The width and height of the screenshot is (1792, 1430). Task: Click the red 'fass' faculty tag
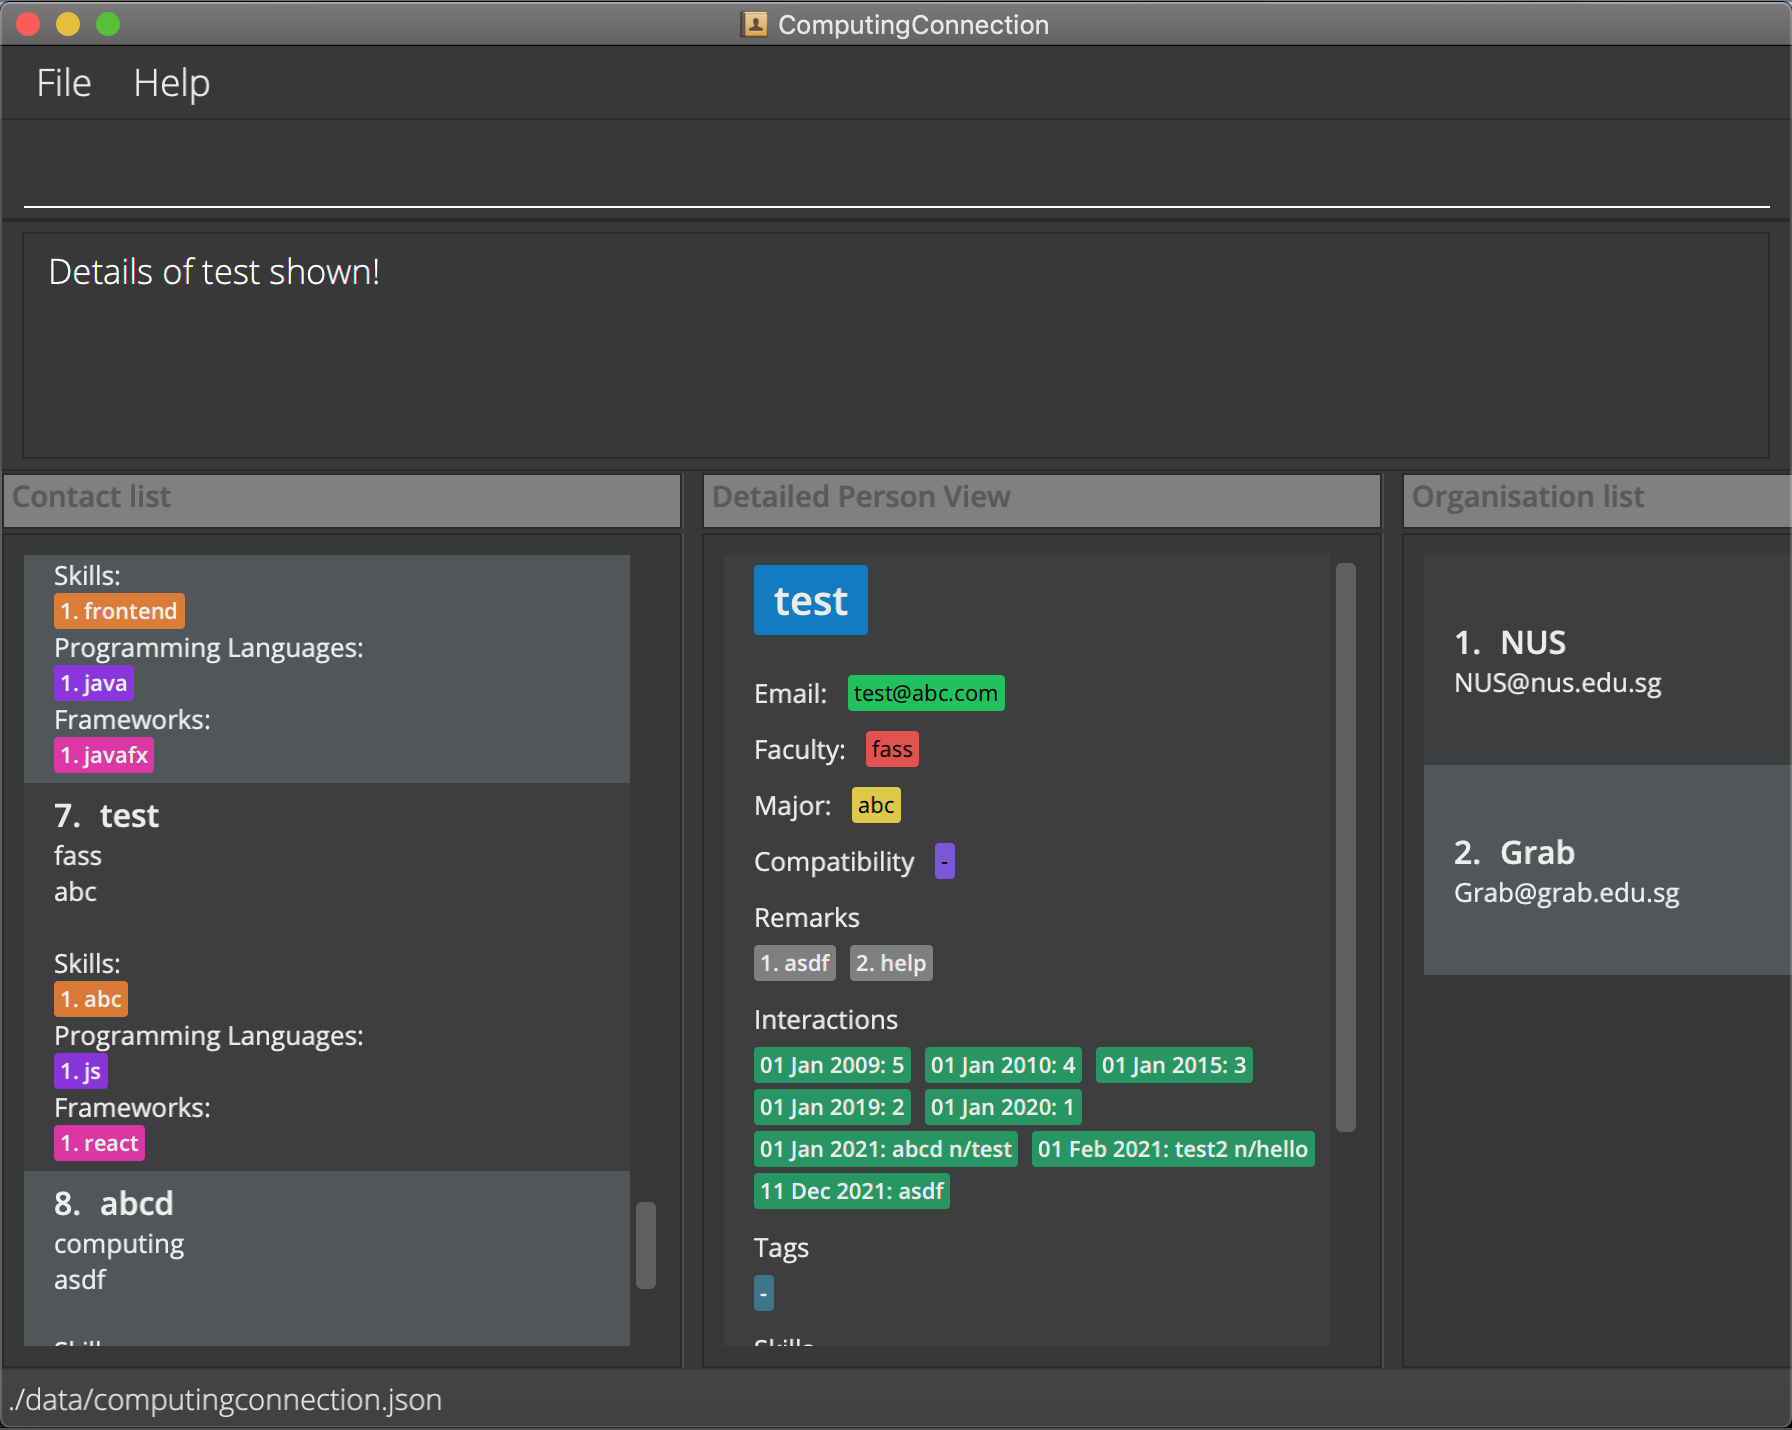[x=892, y=749]
